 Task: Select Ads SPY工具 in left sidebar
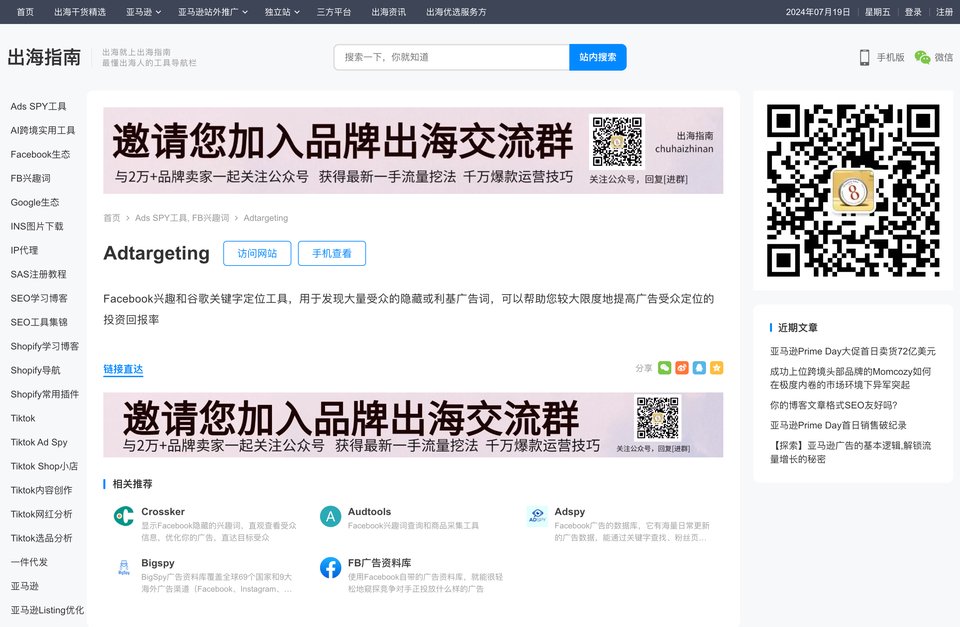38,107
